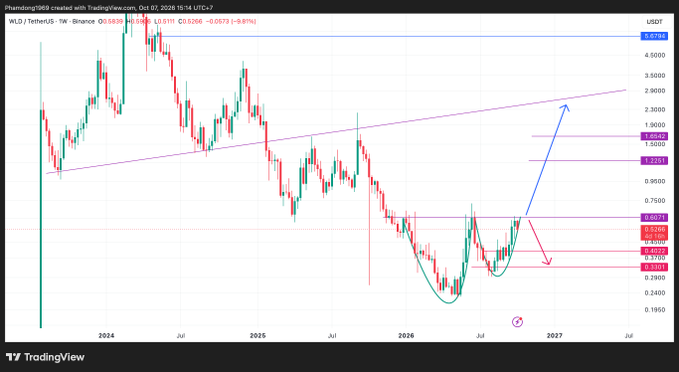Click the 2027 label on time axis
This screenshot has width=679, height=372.
(554, 336)
